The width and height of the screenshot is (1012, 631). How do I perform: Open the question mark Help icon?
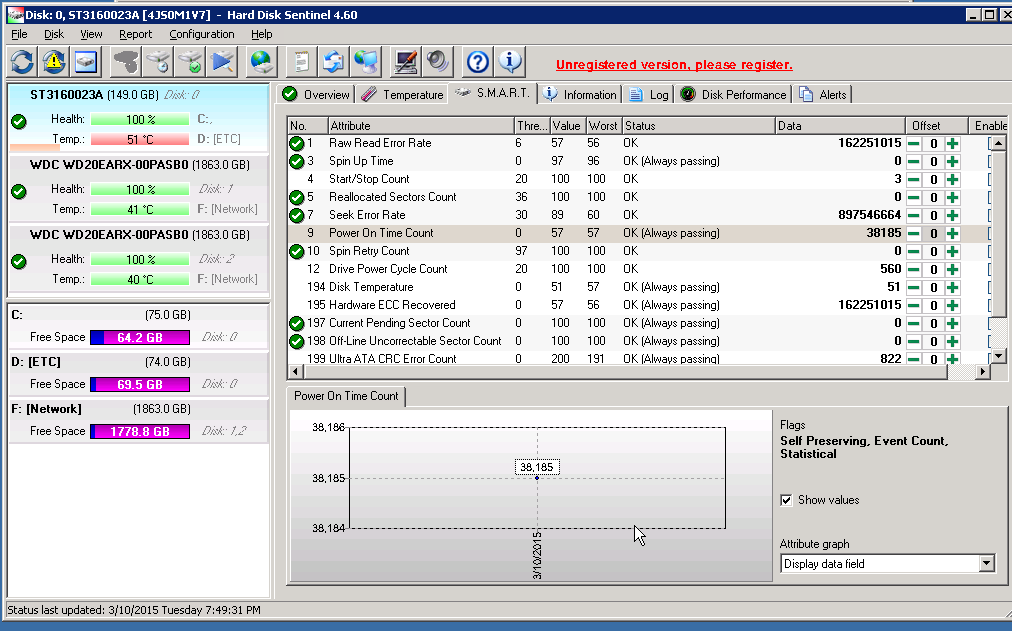tap(478, 63)
